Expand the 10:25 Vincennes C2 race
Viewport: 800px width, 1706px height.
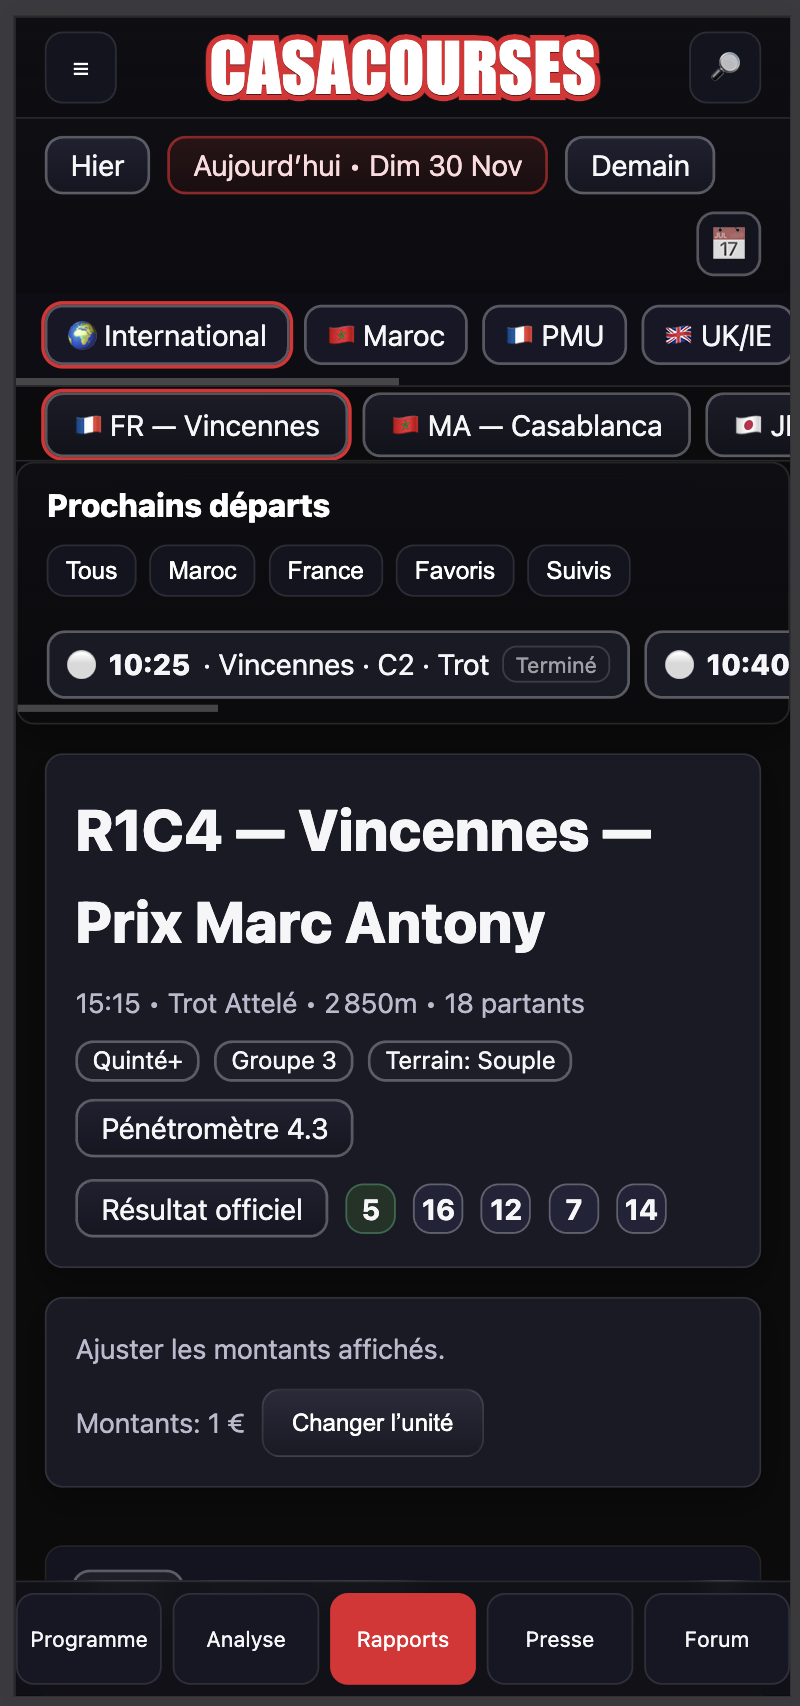[338, 665]
